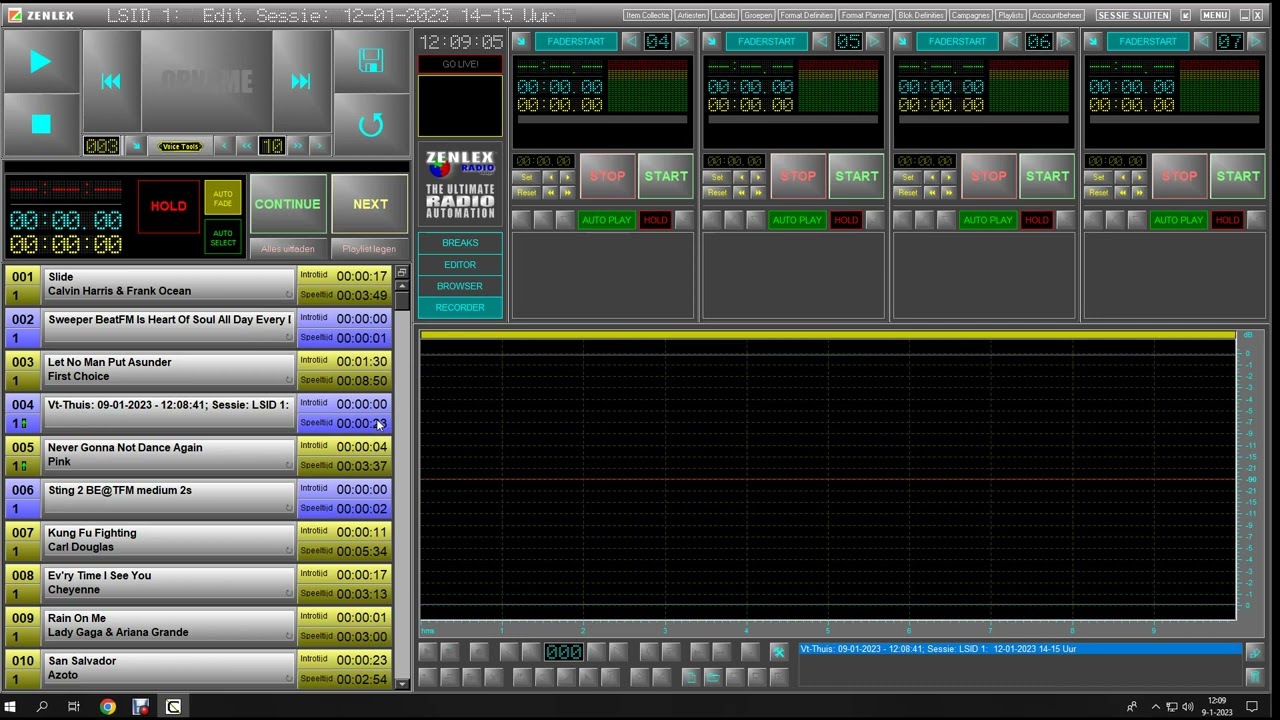Screen dimensions: 1280x720
Task: Open Format Planner in the top menu
Action: click(865, 15)
